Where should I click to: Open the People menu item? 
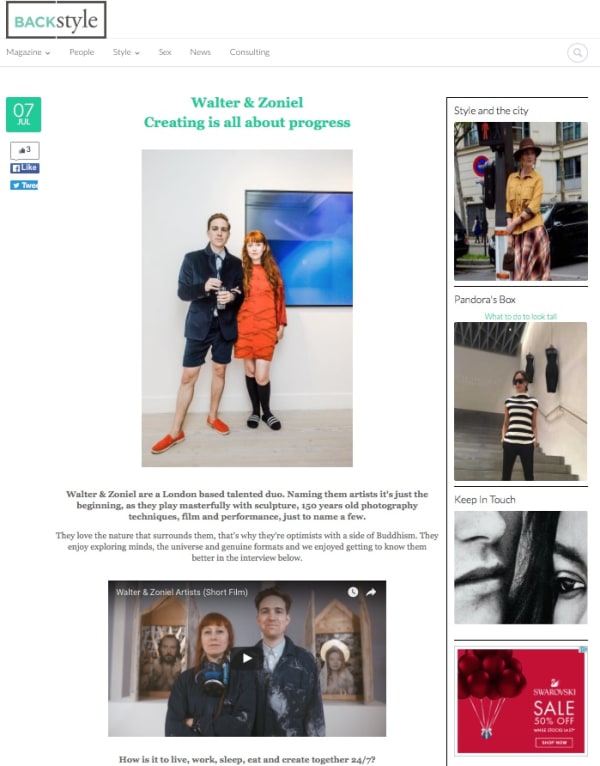(82, 52)
